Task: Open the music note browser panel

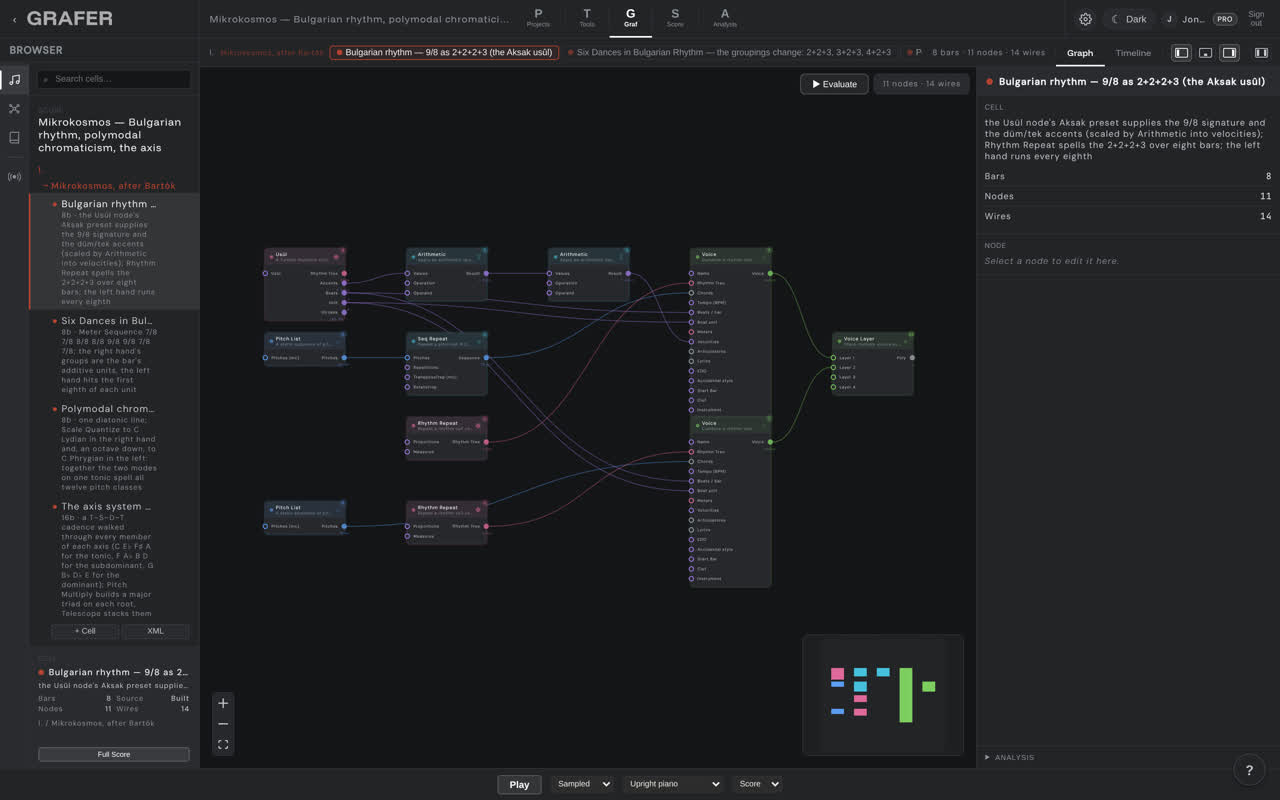Action: pyautogui.click(x=14, y=80)
